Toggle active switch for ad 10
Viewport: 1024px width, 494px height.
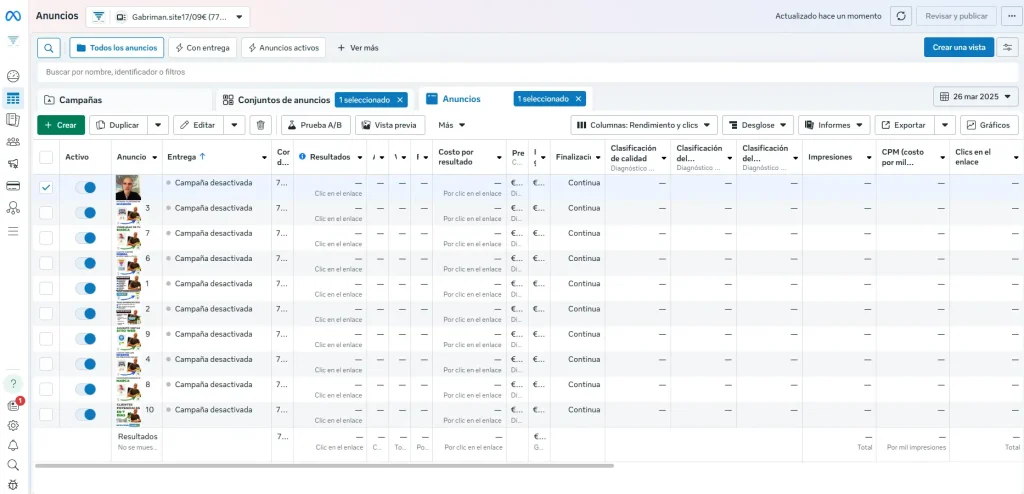click(86, 414)
